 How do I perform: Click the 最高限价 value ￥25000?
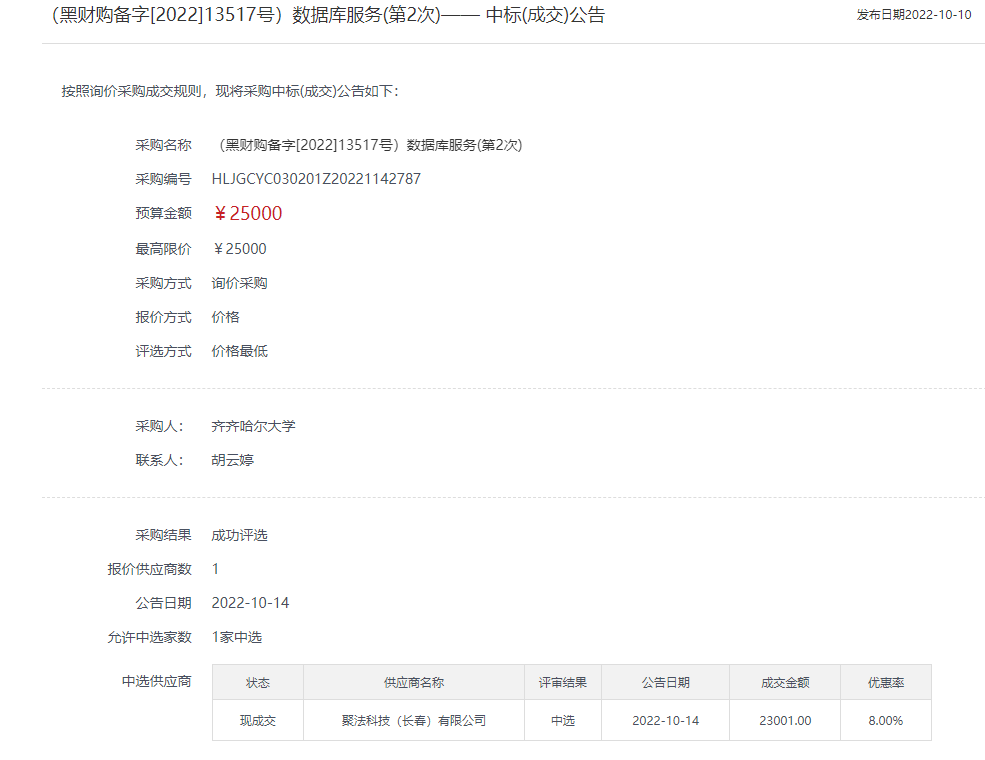click(239, 249)
